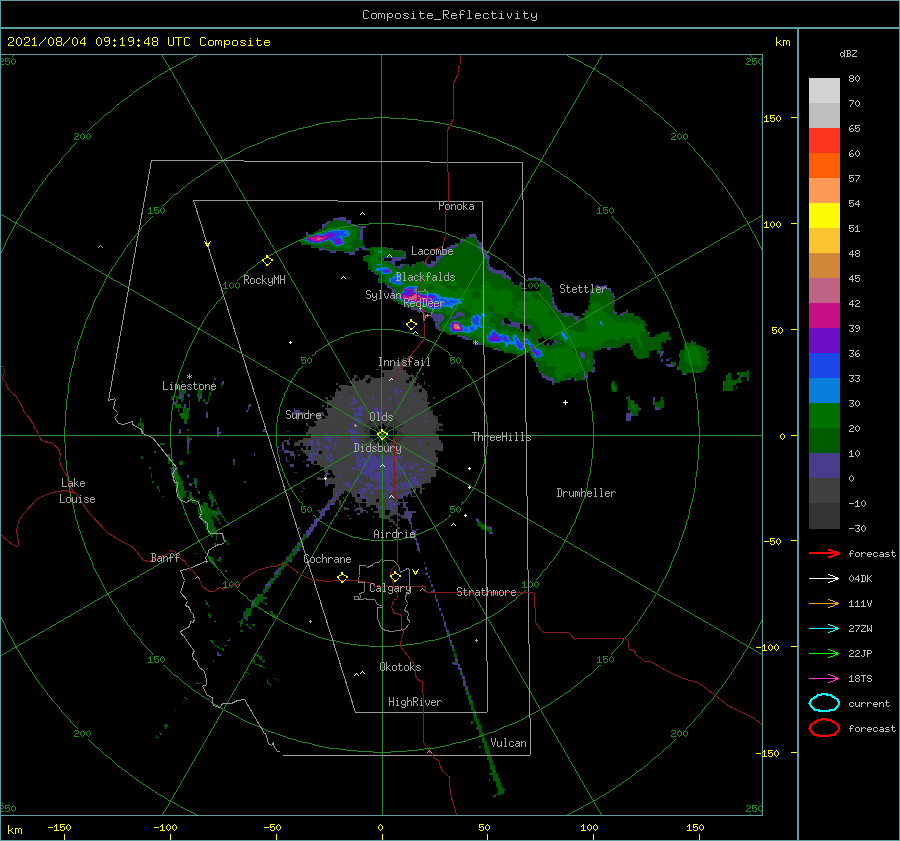Click the Composite_Reflectivity title
The height and width of the screenshot is (841, 900).
coord(450,15)
